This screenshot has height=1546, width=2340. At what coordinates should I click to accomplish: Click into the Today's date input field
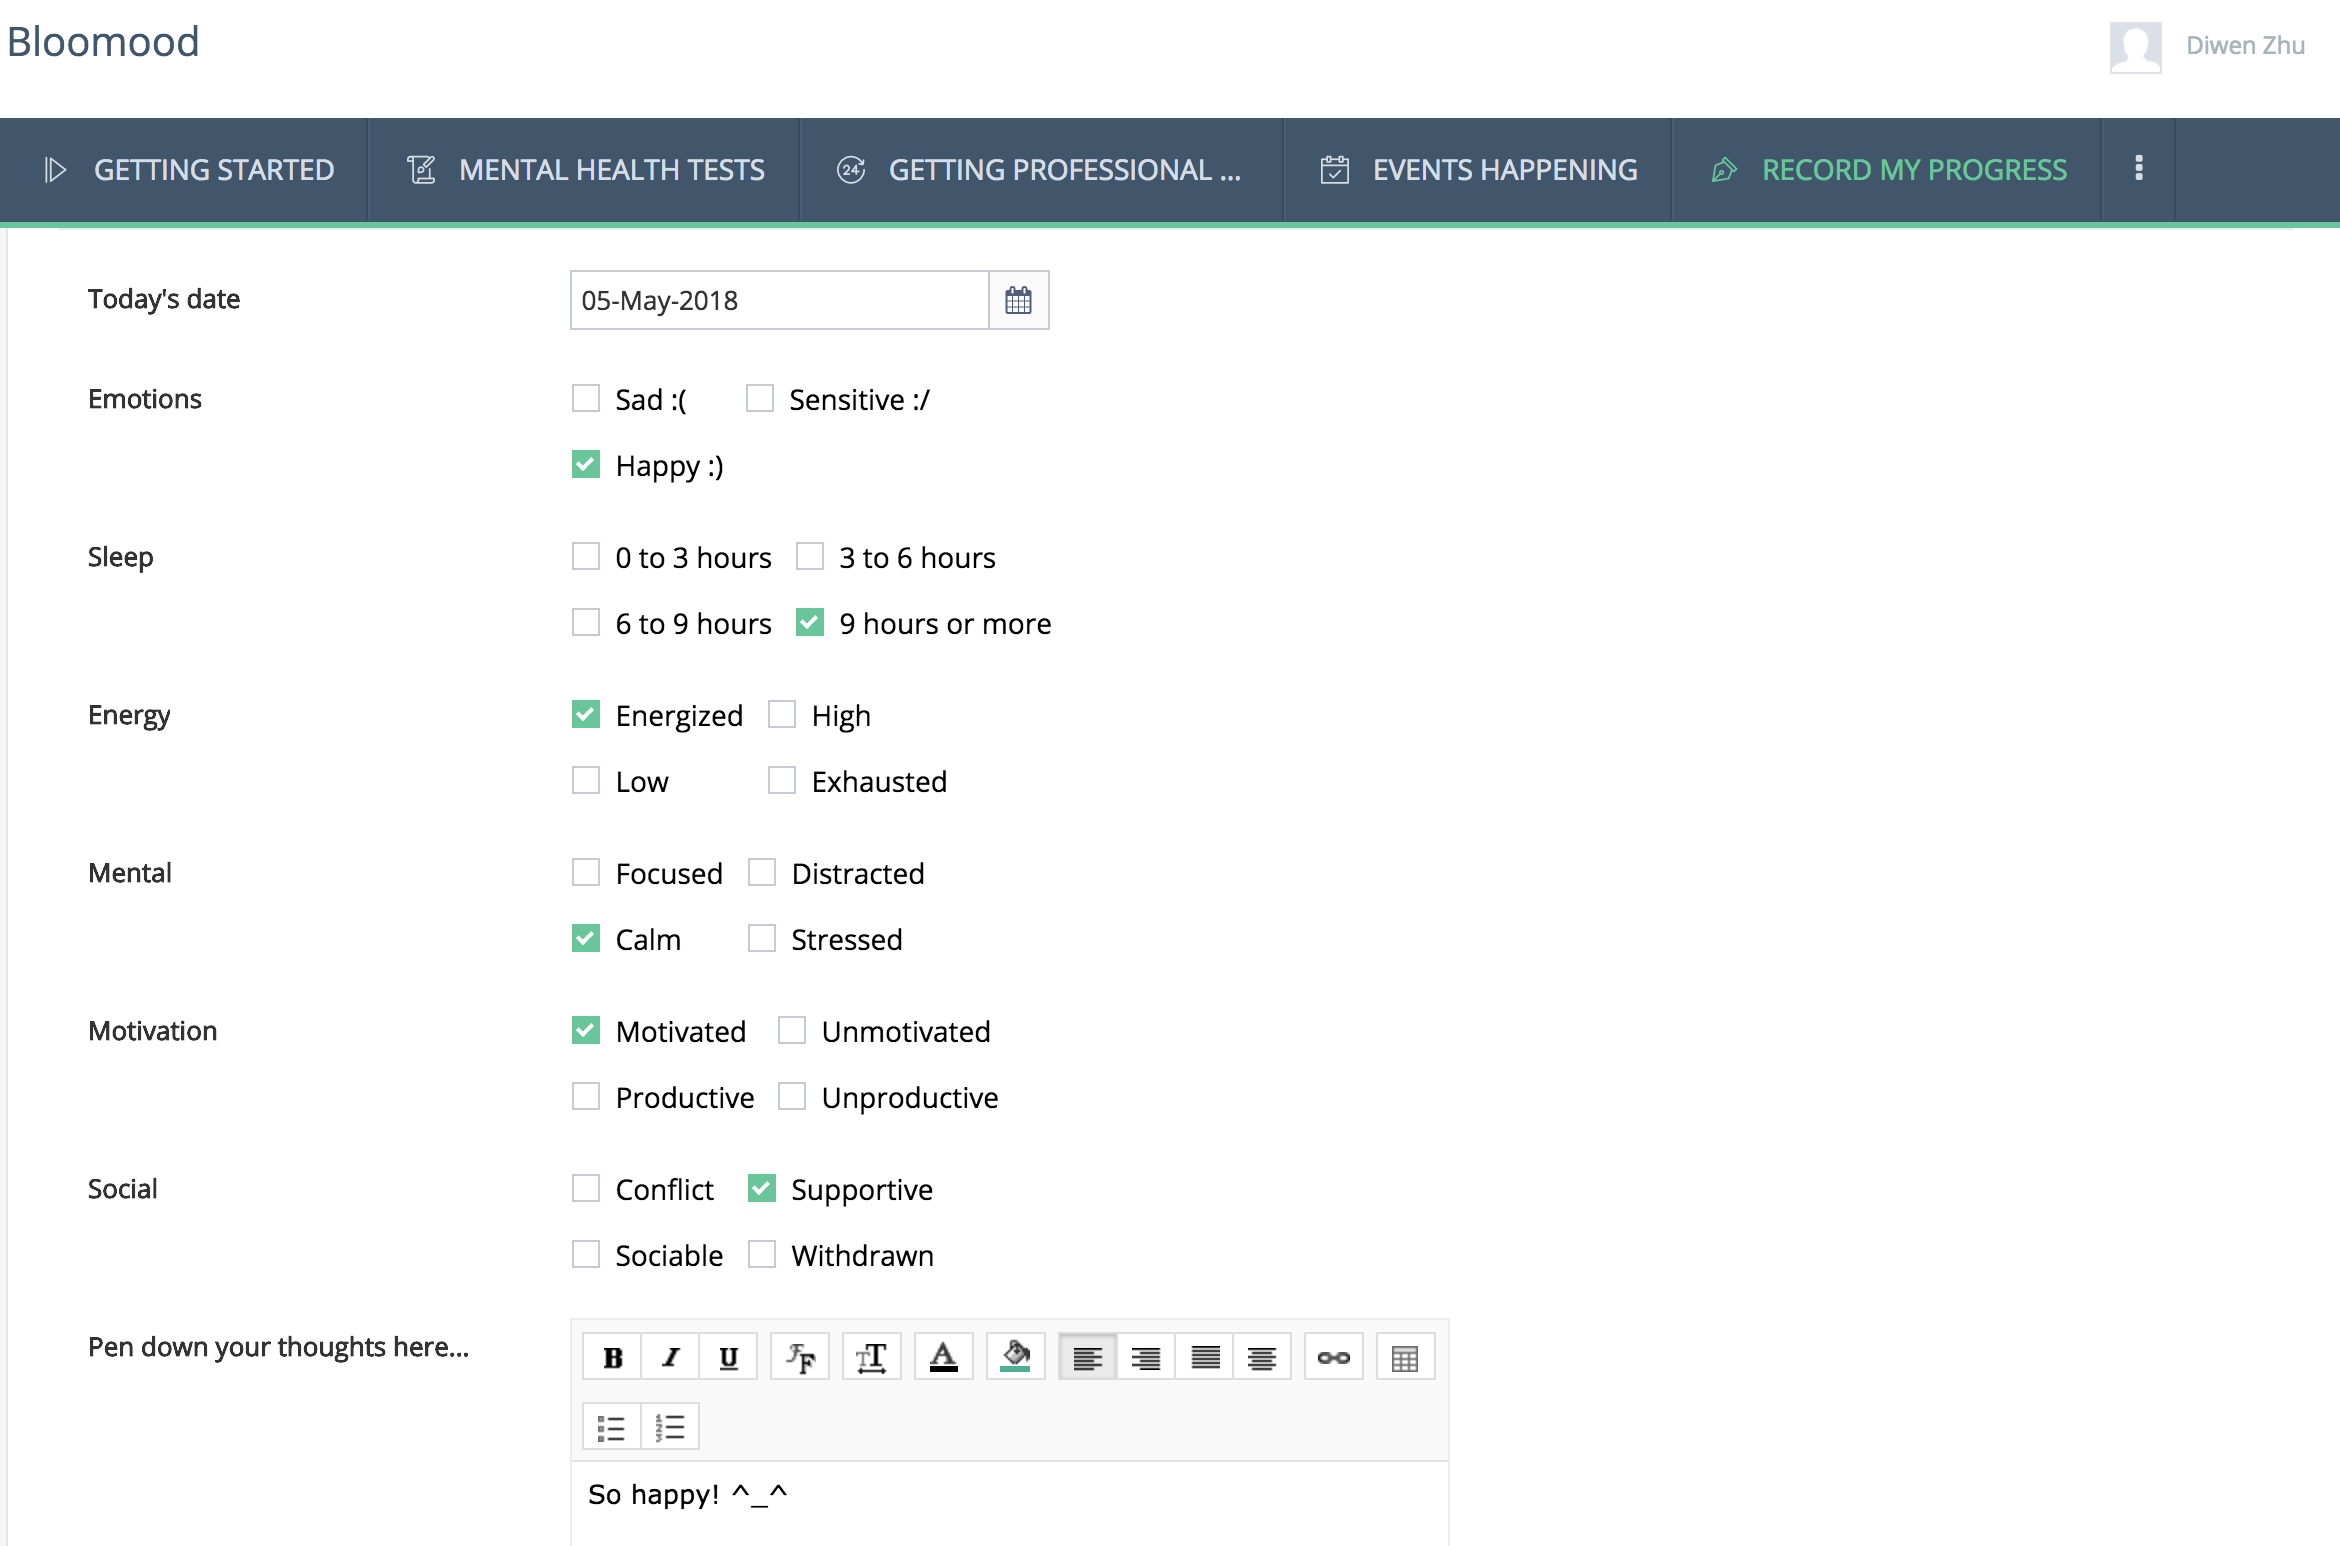click(778, 300)
